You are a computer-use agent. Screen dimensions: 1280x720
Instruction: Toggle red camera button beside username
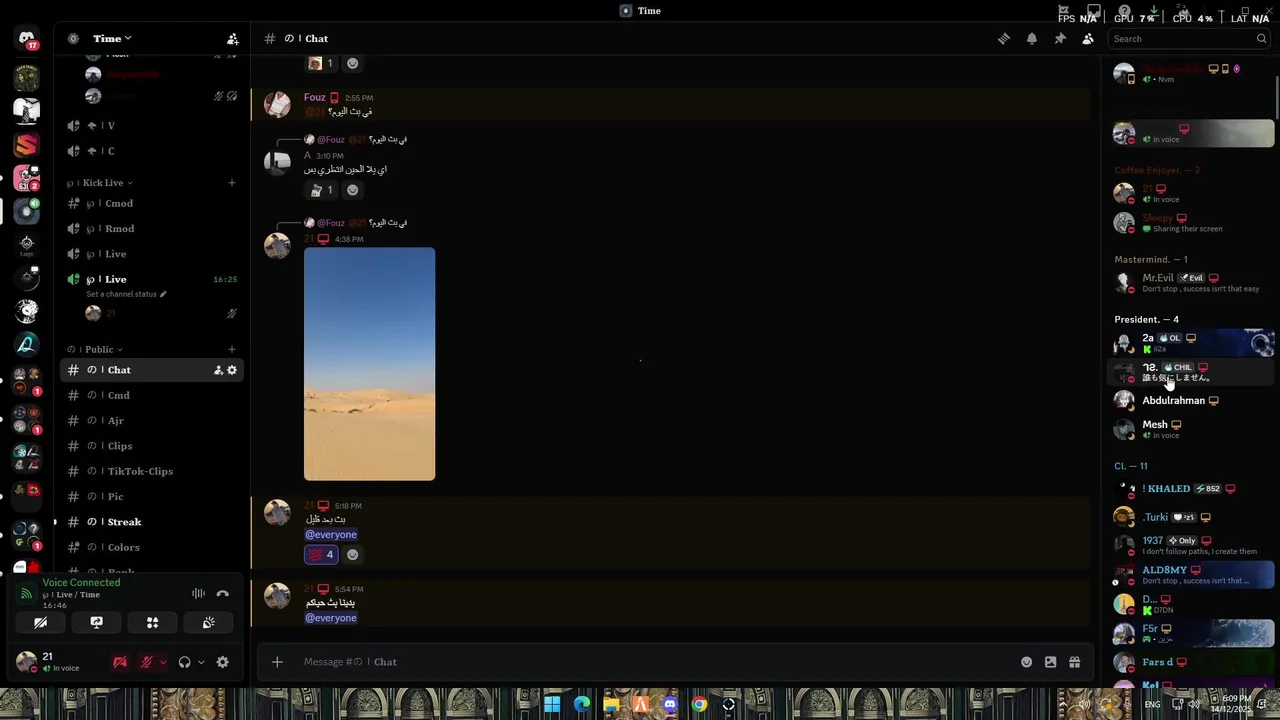(120, 662)
